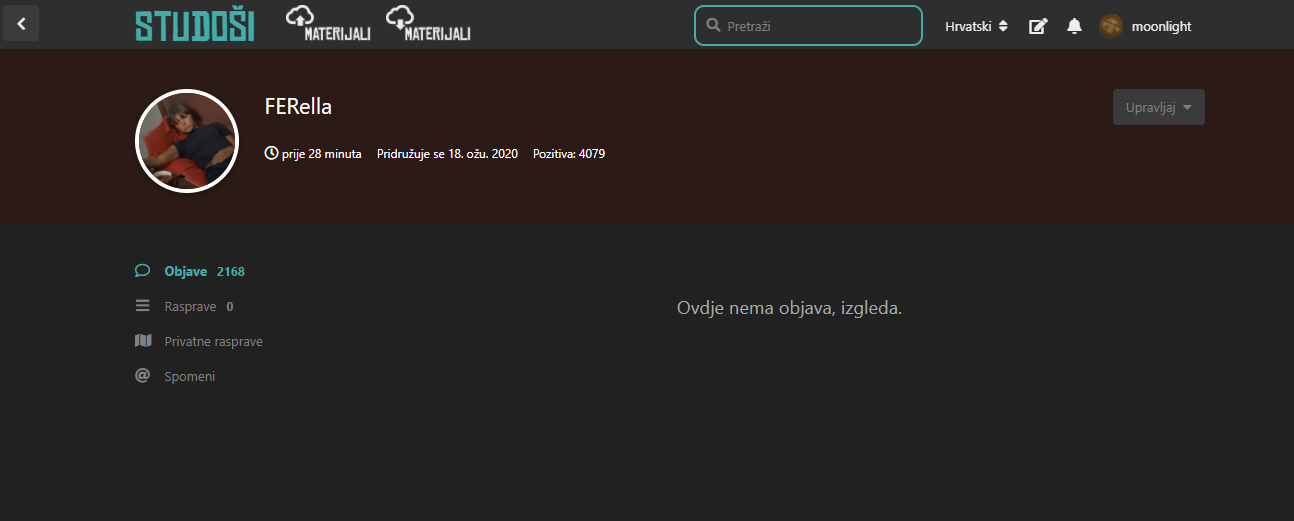Click the Rasprave list icon
This screenshot has width=1294, height=521.
(143, 306)
